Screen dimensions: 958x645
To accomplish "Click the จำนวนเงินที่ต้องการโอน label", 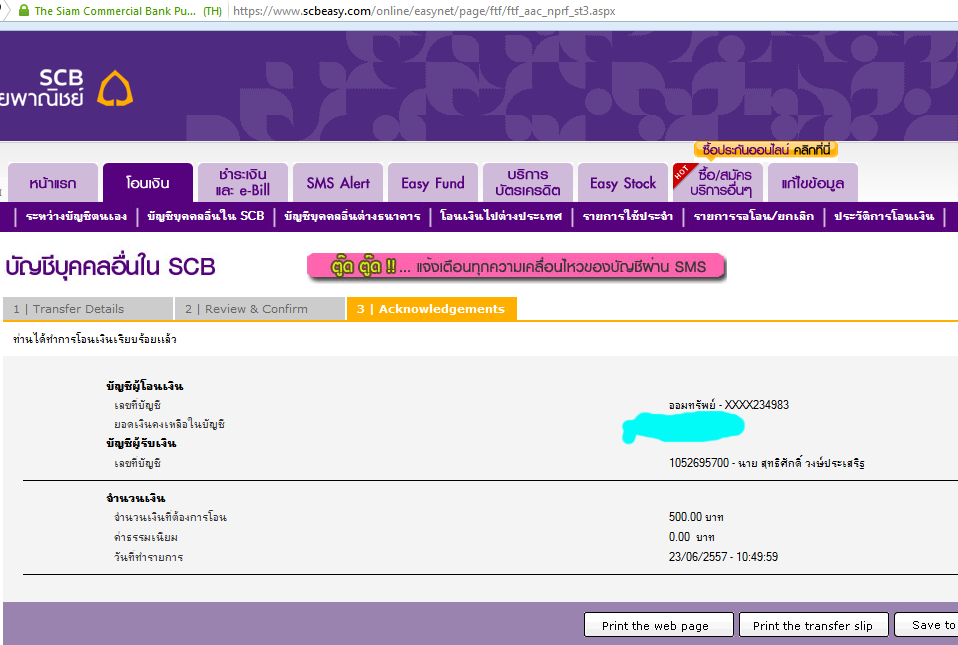I will pyautogui.click(x=170, y=517).
